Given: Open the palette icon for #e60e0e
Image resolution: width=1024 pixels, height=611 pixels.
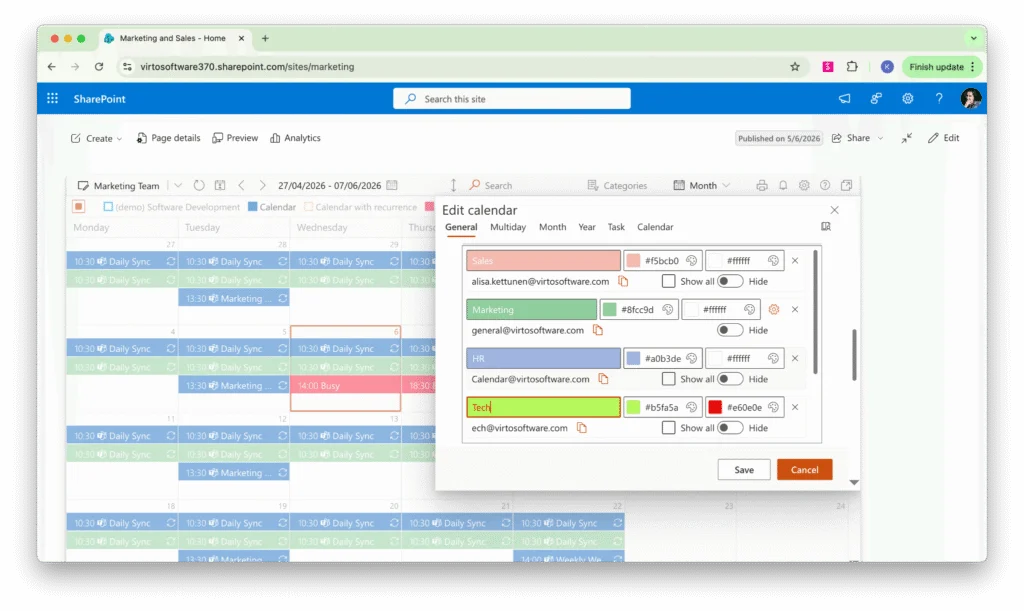Looking at the screenshot, I should click(773, 407).
